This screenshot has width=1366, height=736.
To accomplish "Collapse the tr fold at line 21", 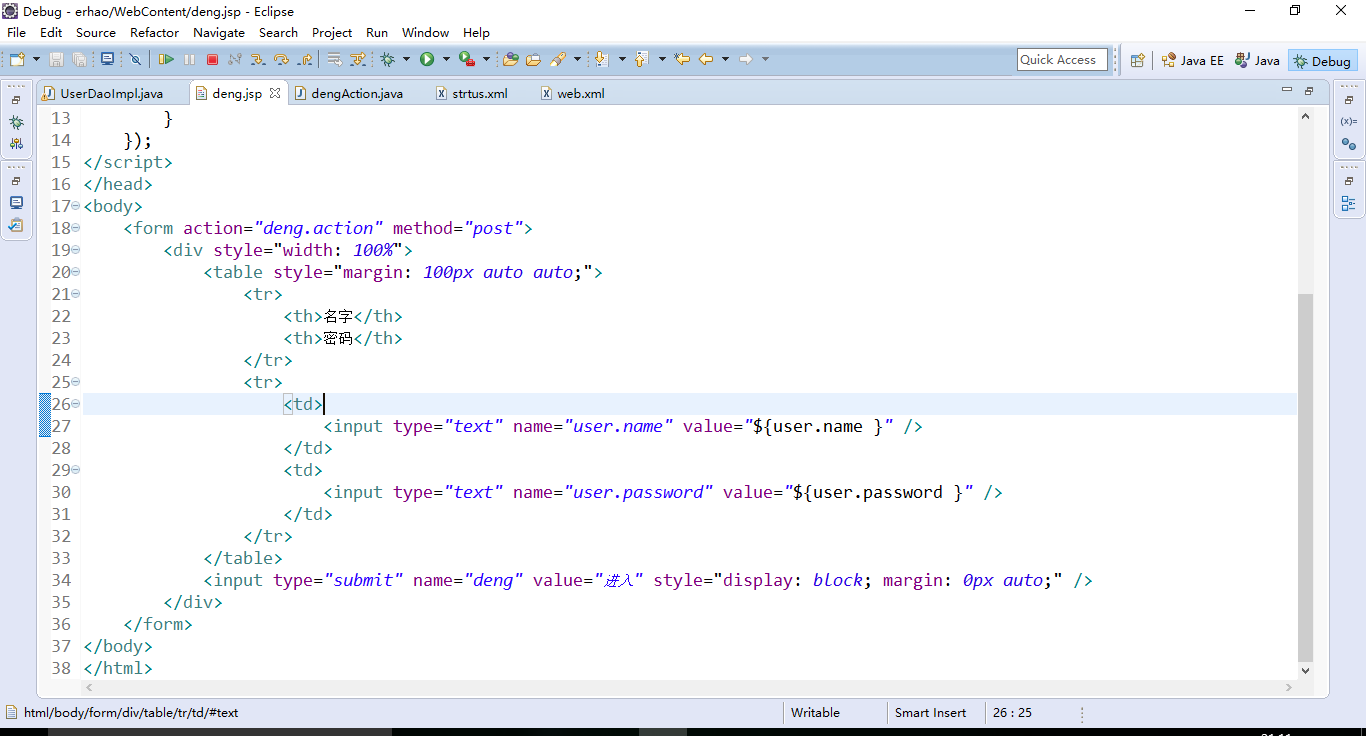I will [76, 294].
